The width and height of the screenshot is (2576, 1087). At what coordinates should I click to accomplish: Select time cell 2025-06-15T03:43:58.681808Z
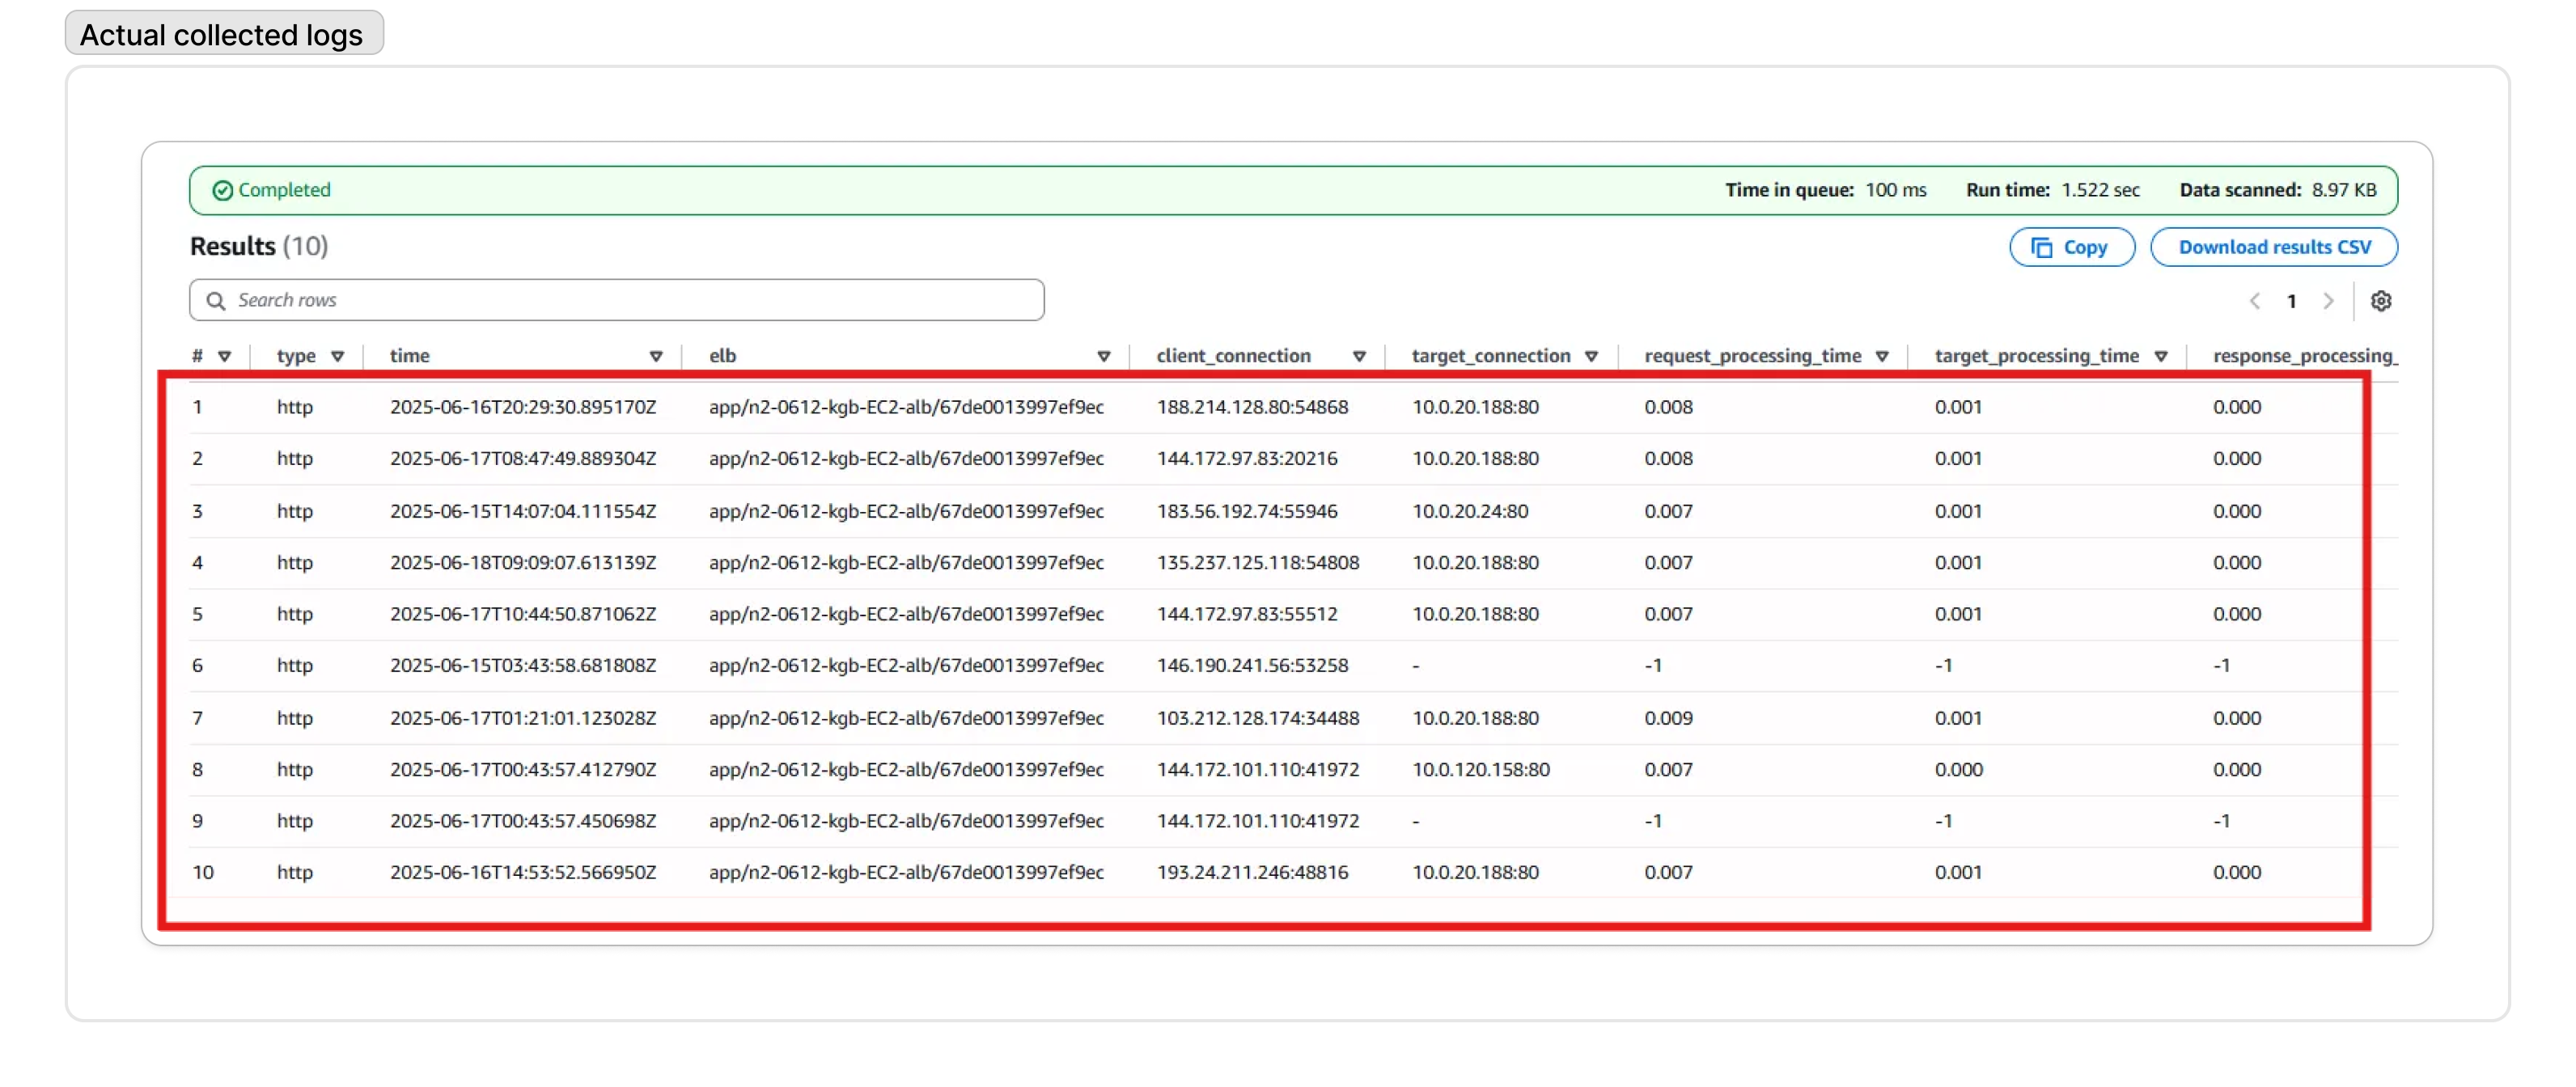point(523,665)
